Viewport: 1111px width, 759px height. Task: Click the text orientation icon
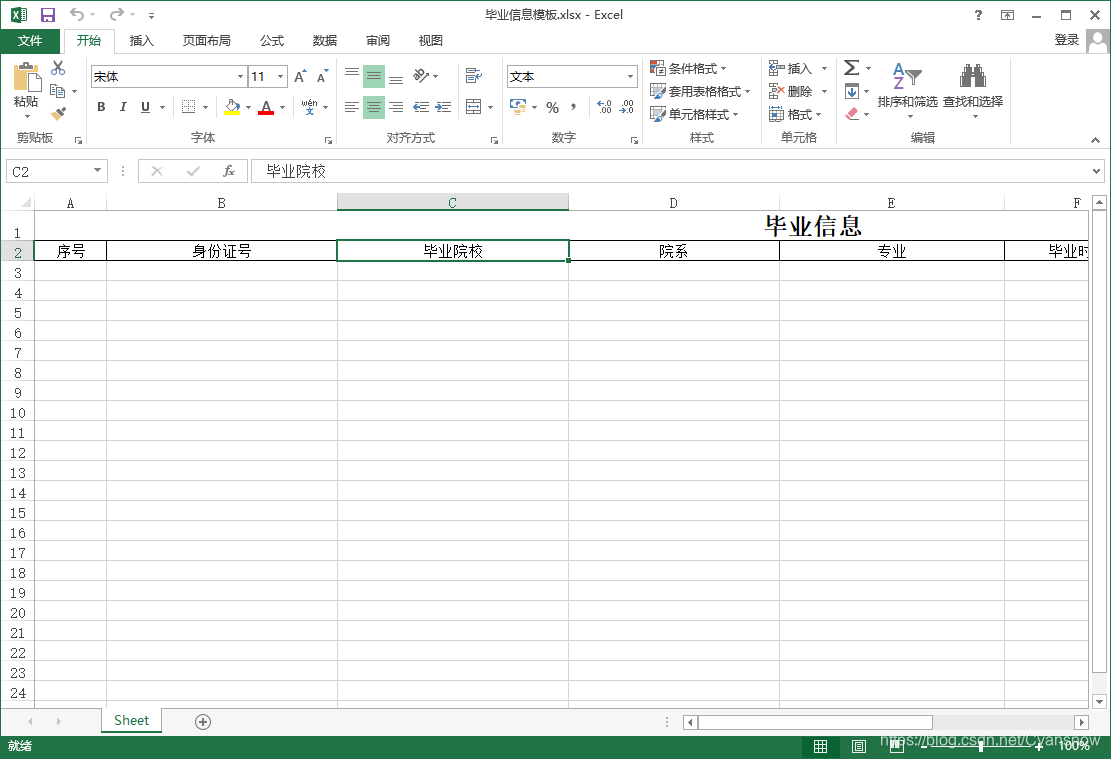(422, 75)
